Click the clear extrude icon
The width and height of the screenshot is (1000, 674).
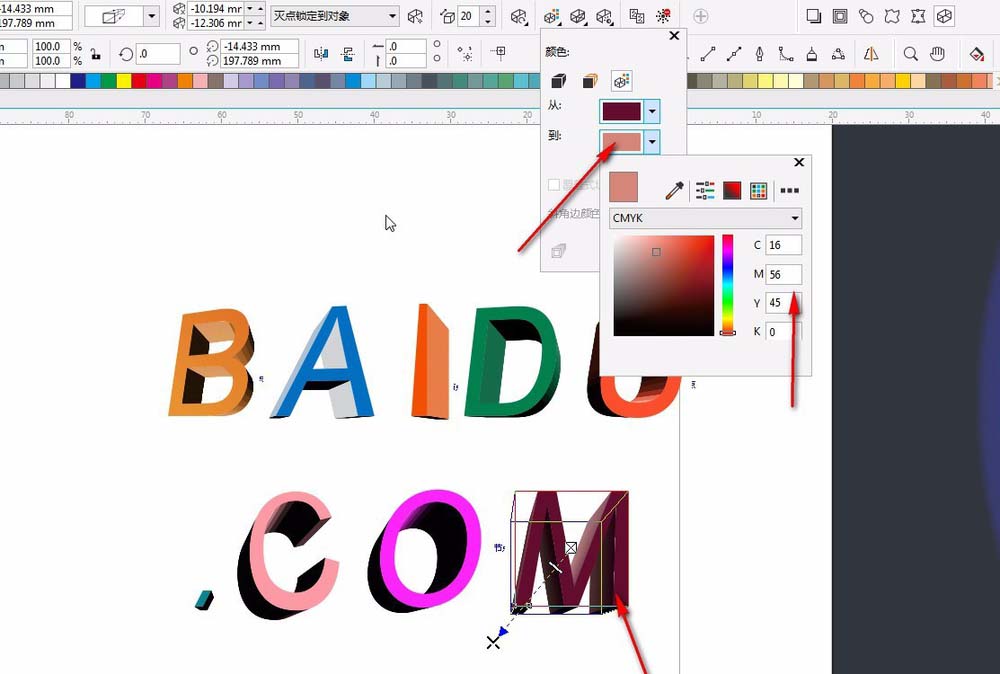coord(663,17)
